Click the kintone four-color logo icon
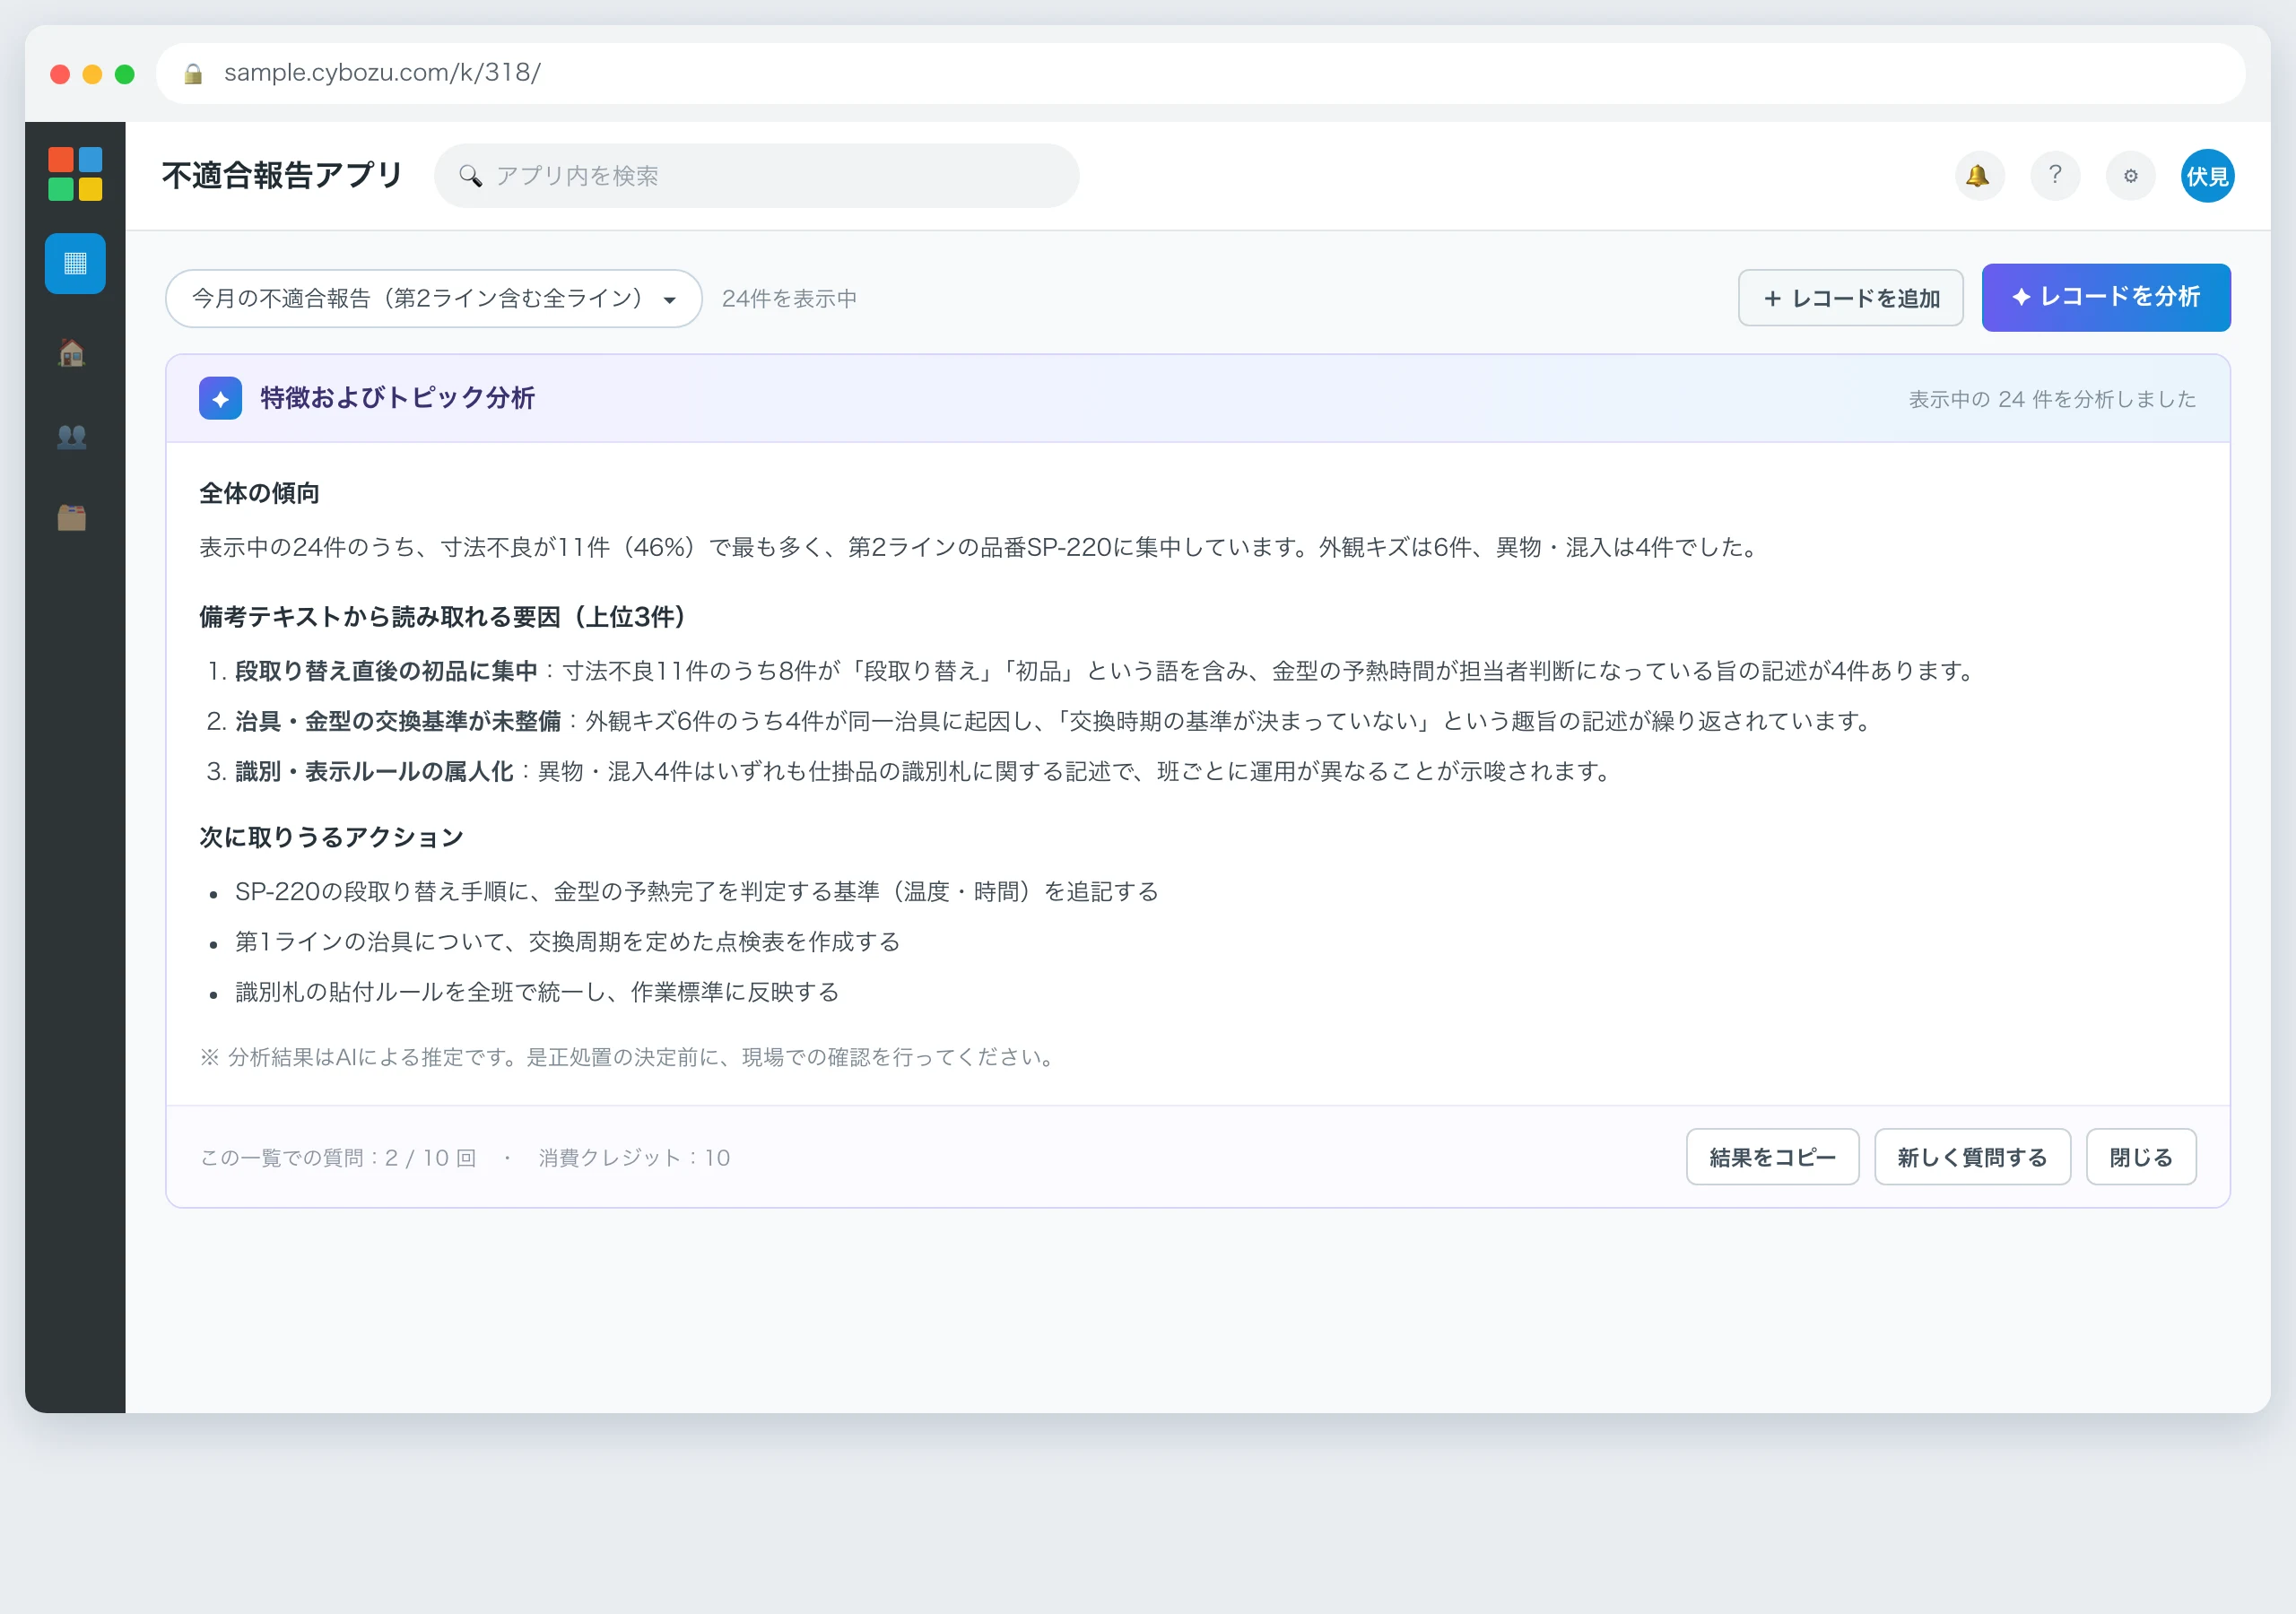This screenshot has height=1614, width=2296. pos(75,174)
